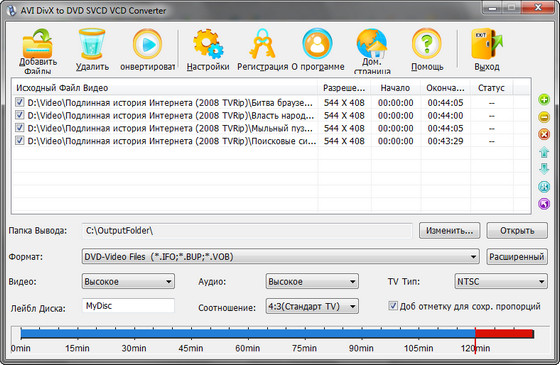Click the Помощь question mark icon
The image size is (560, 365).
coord(427,44)
